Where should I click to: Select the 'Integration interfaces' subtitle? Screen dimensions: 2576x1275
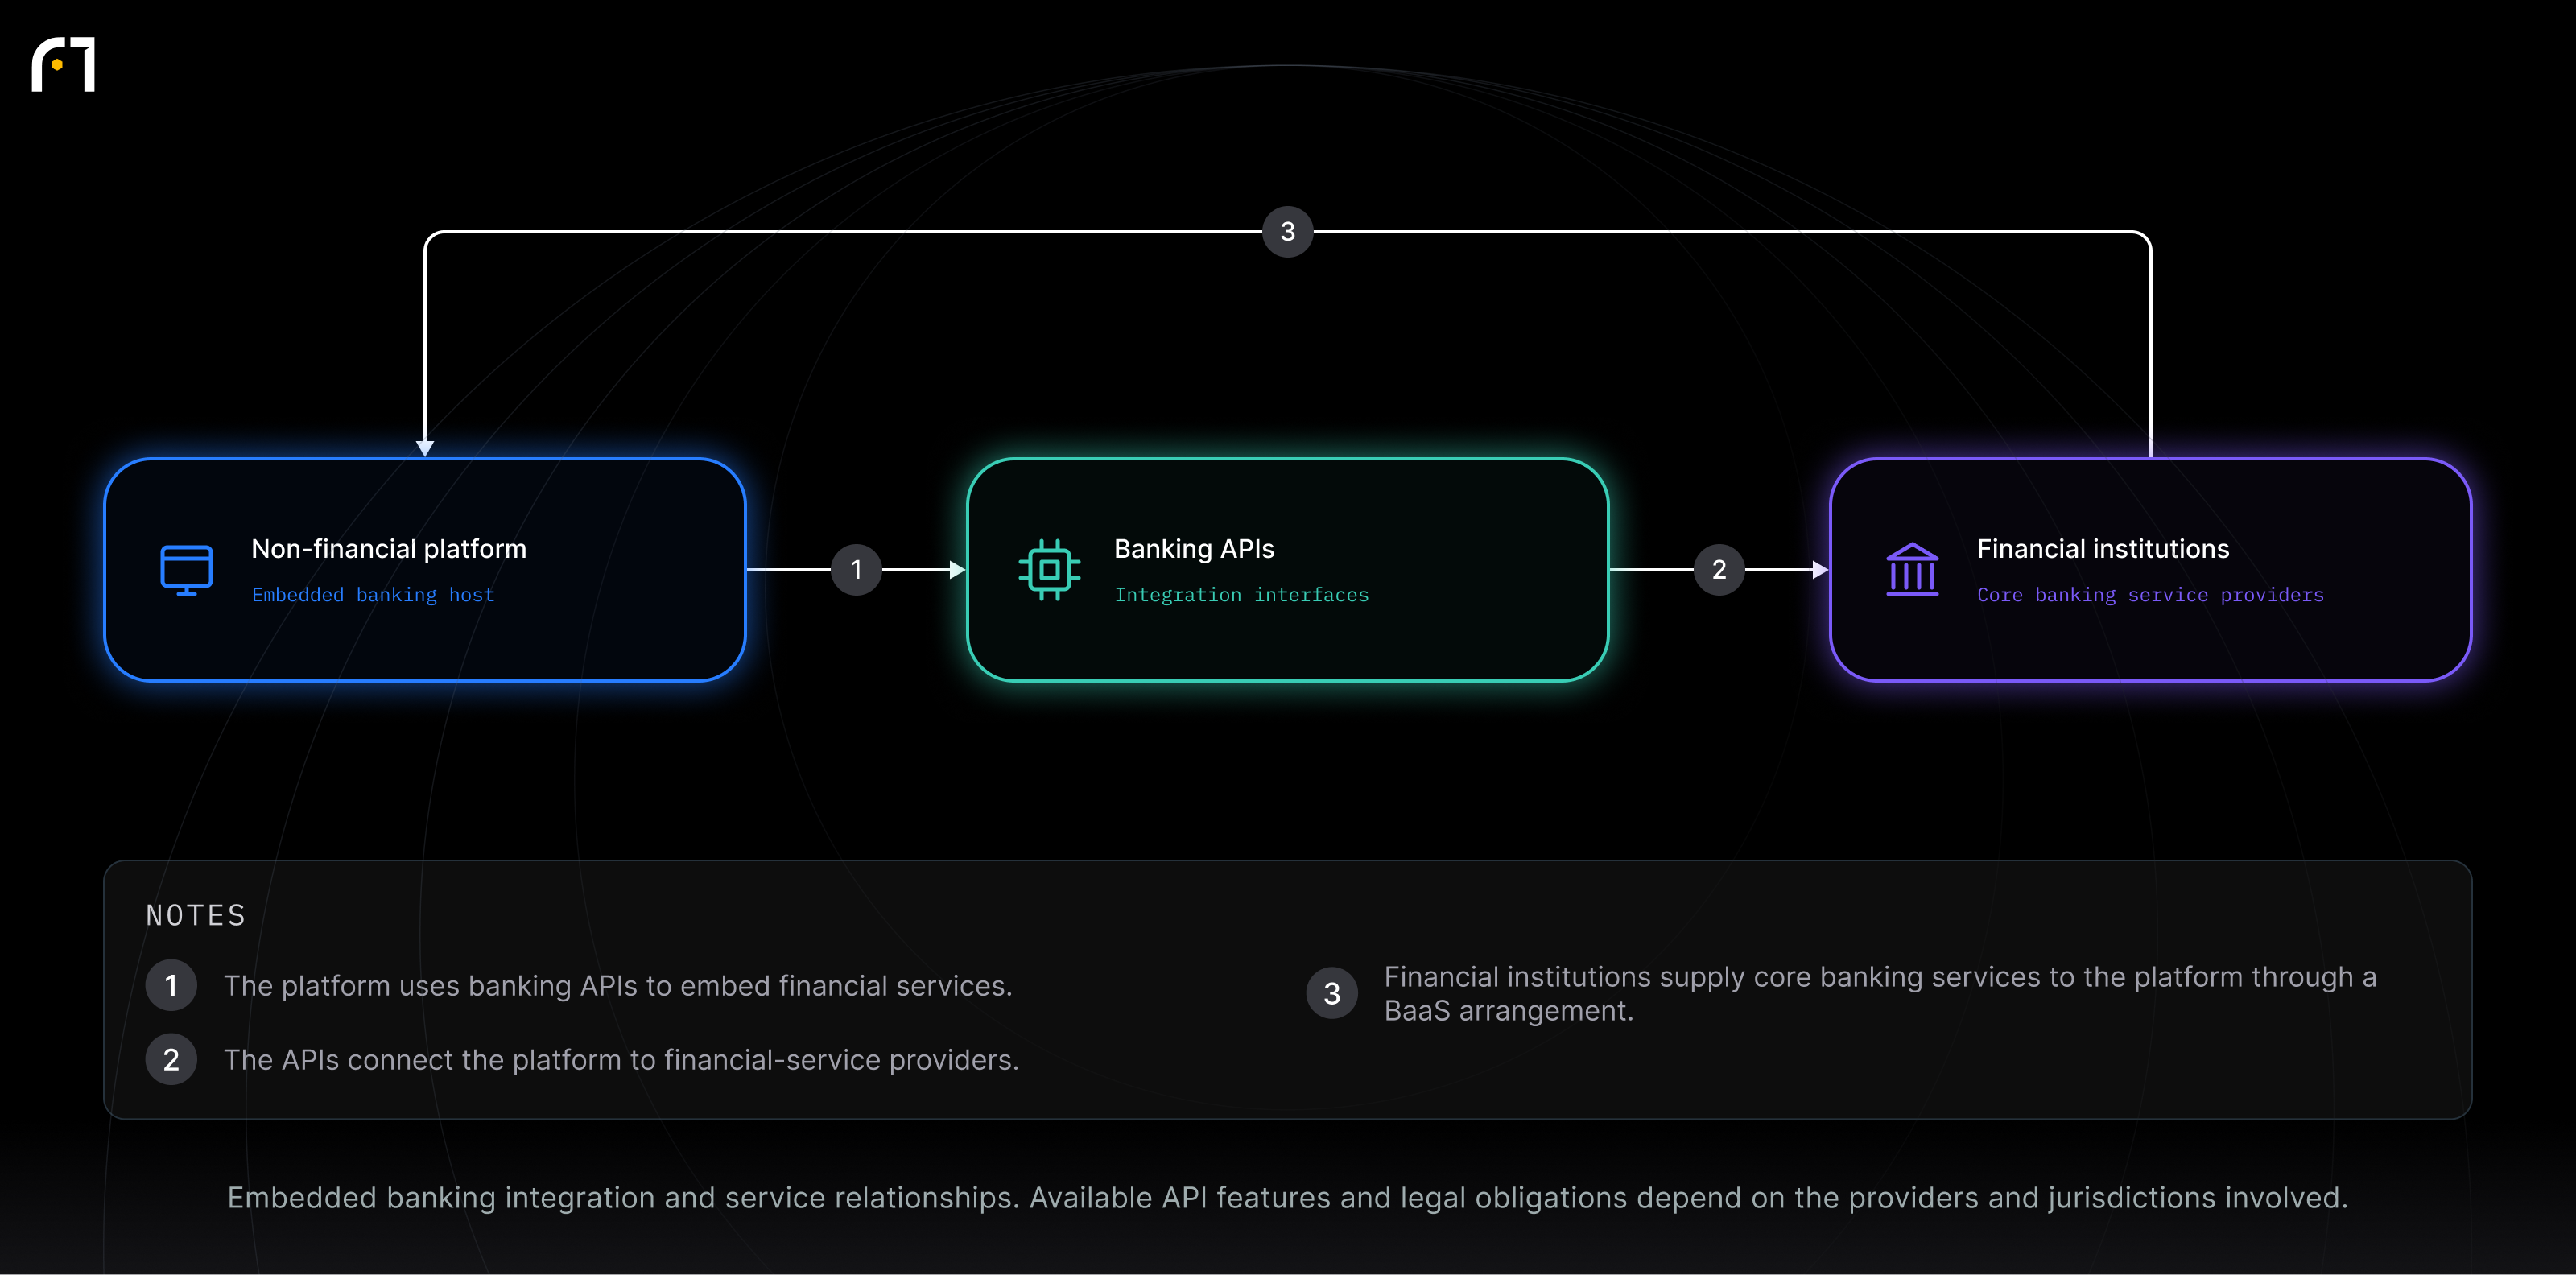pyautogui.click(x=1241, y=595)
